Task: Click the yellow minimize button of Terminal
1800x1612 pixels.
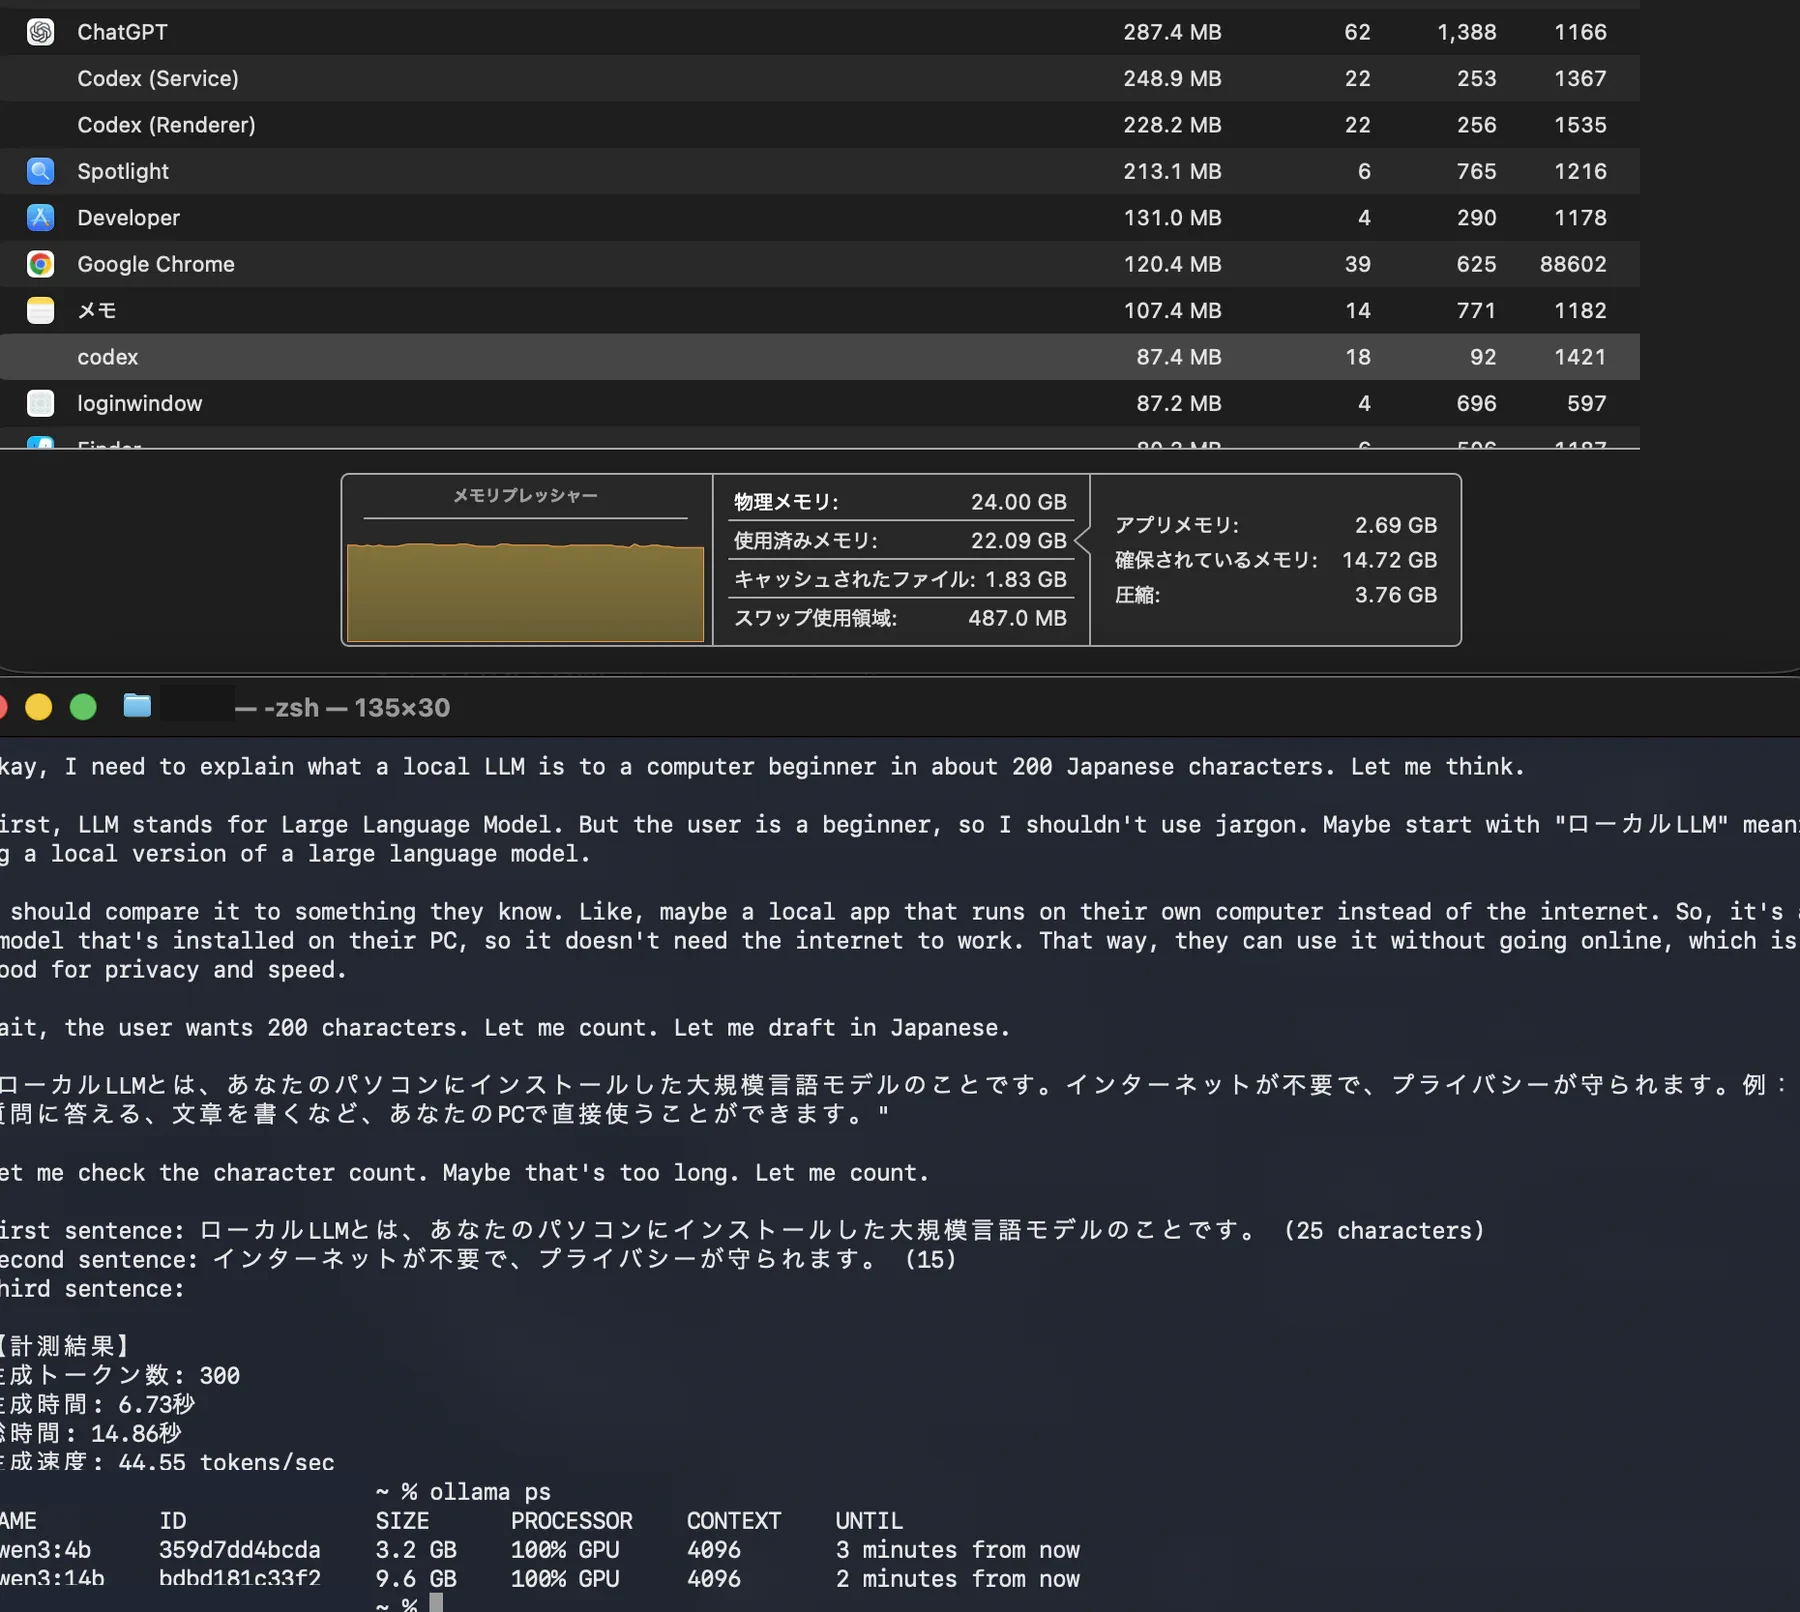Action: (x=39, y=707)
